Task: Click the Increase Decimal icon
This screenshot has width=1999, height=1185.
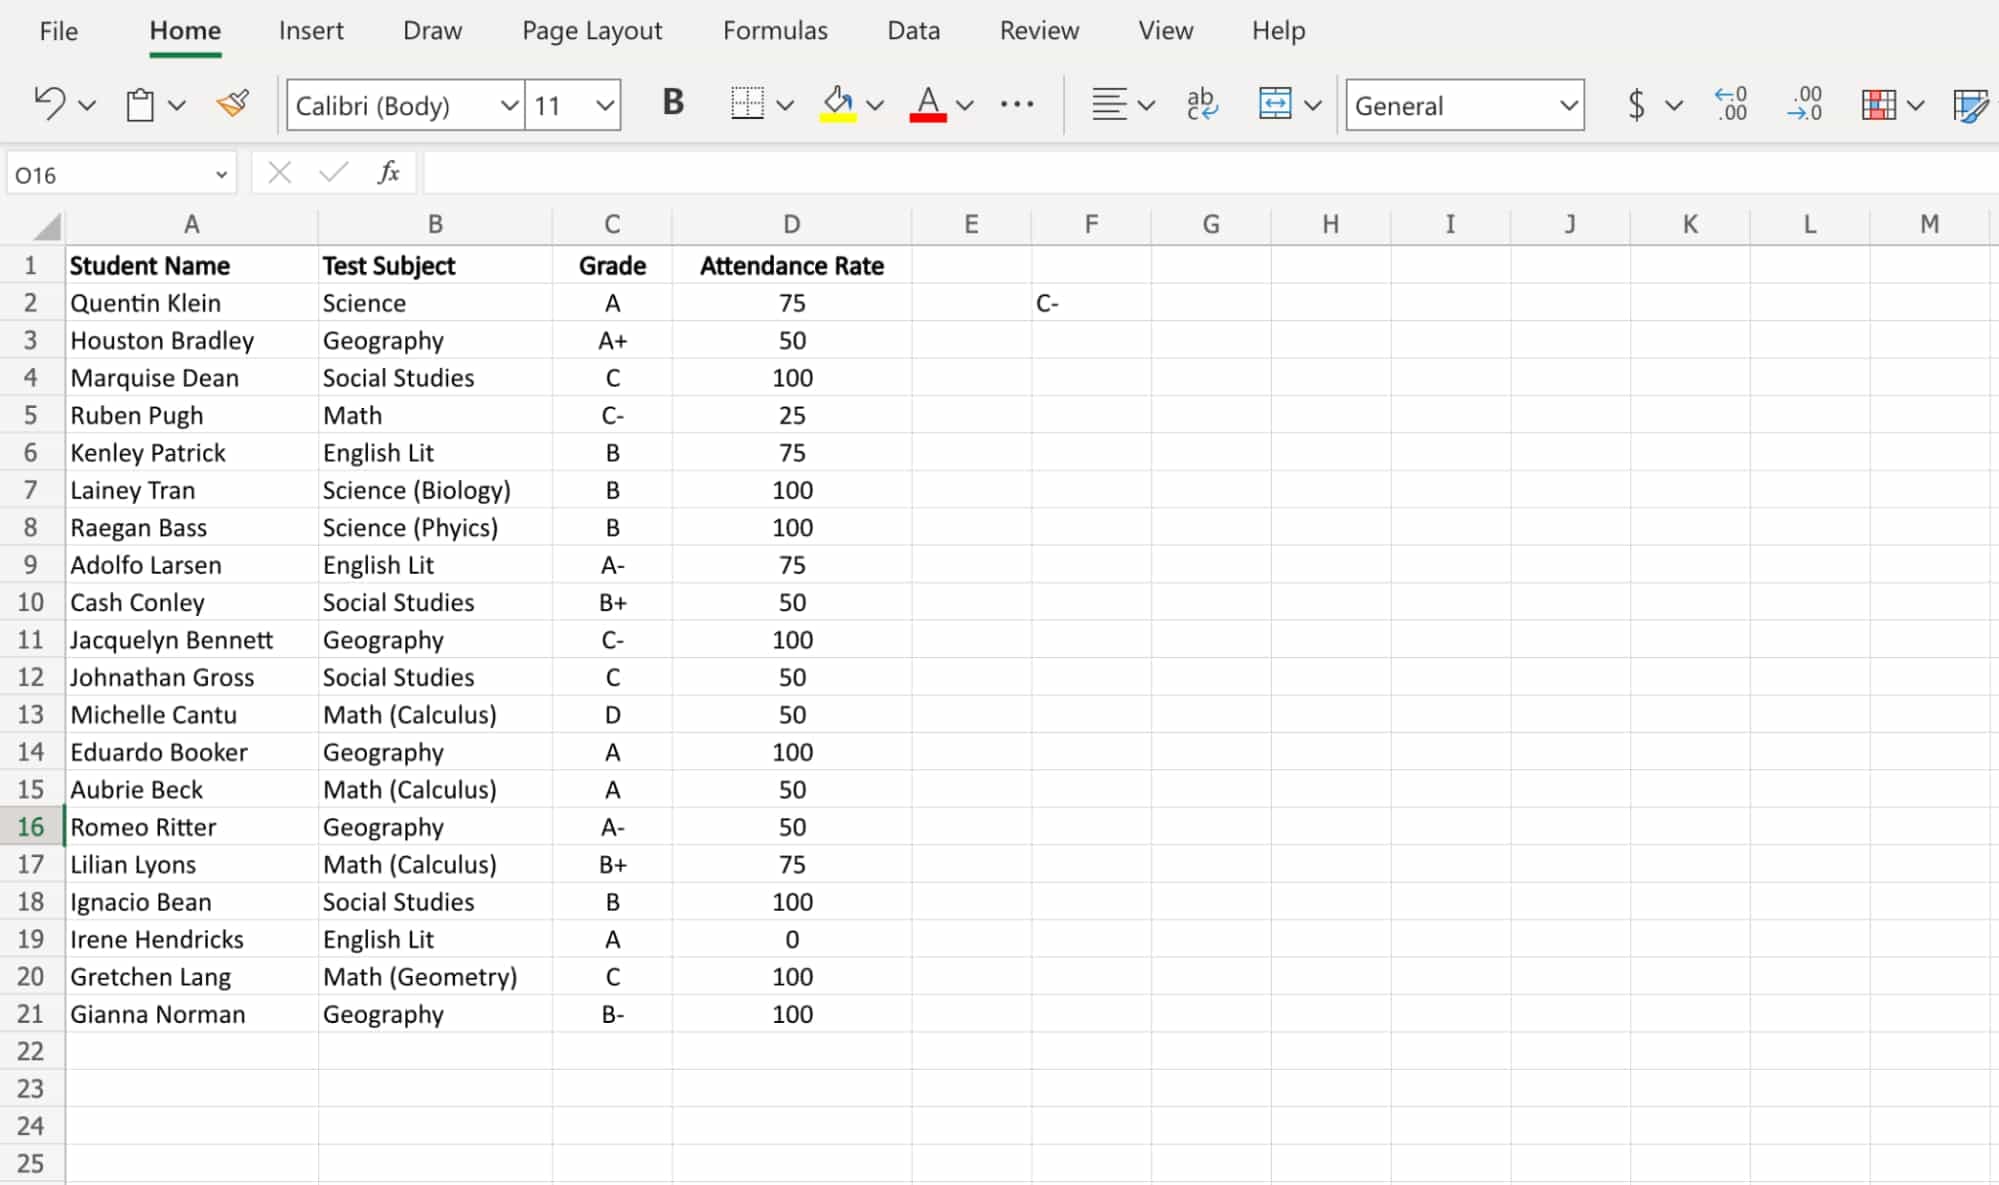Action: [1729, 104]
